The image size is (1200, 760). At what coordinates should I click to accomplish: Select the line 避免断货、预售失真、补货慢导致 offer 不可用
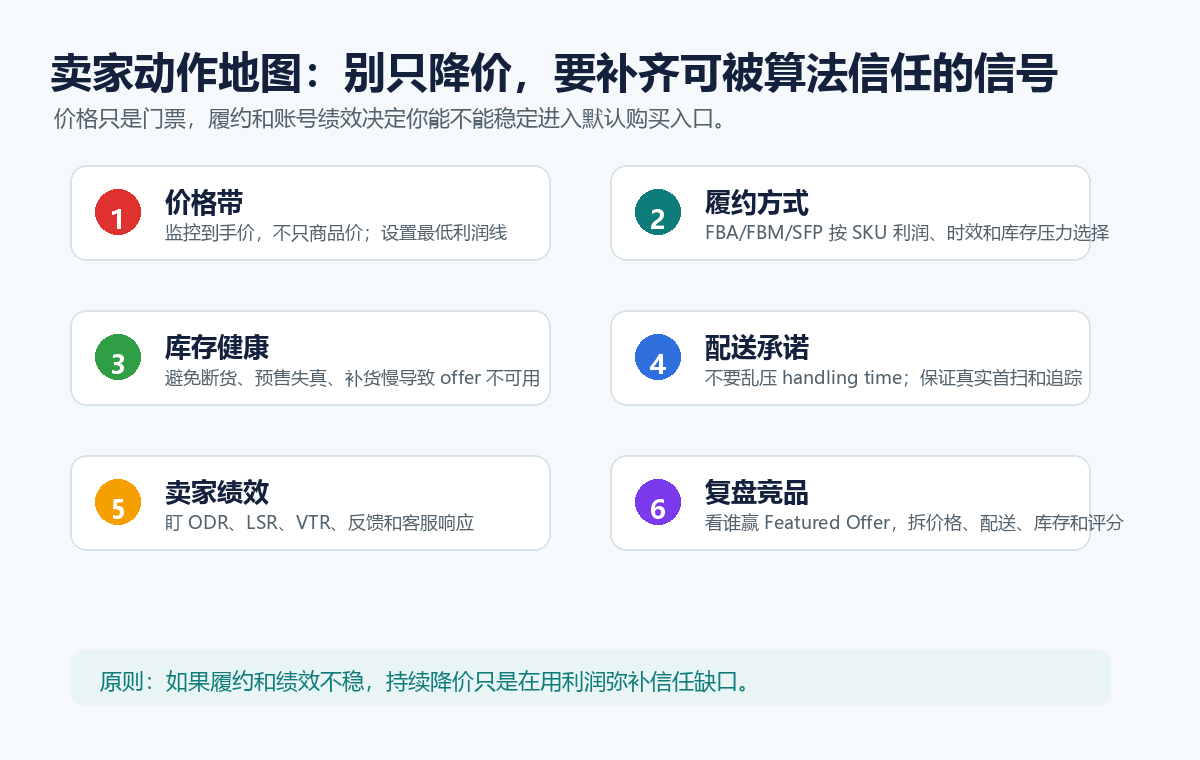(352, 378)
